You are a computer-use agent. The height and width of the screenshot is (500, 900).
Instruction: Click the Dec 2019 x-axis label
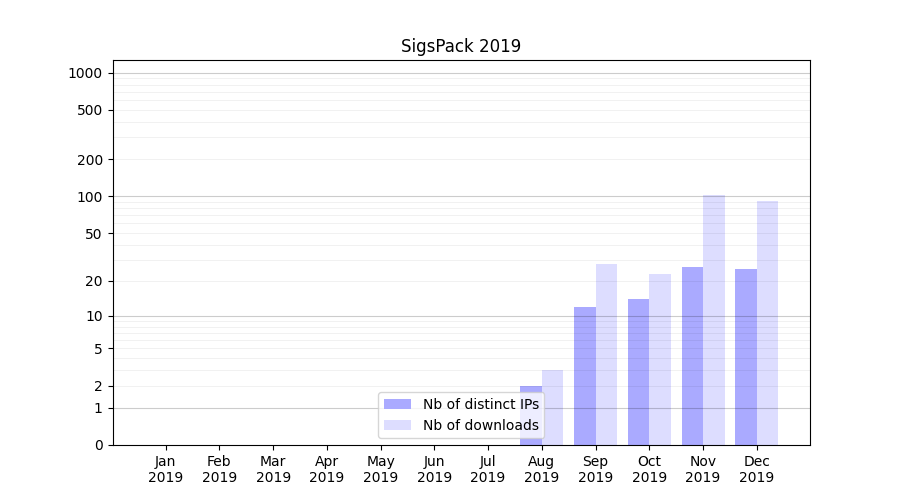(757, 469)
